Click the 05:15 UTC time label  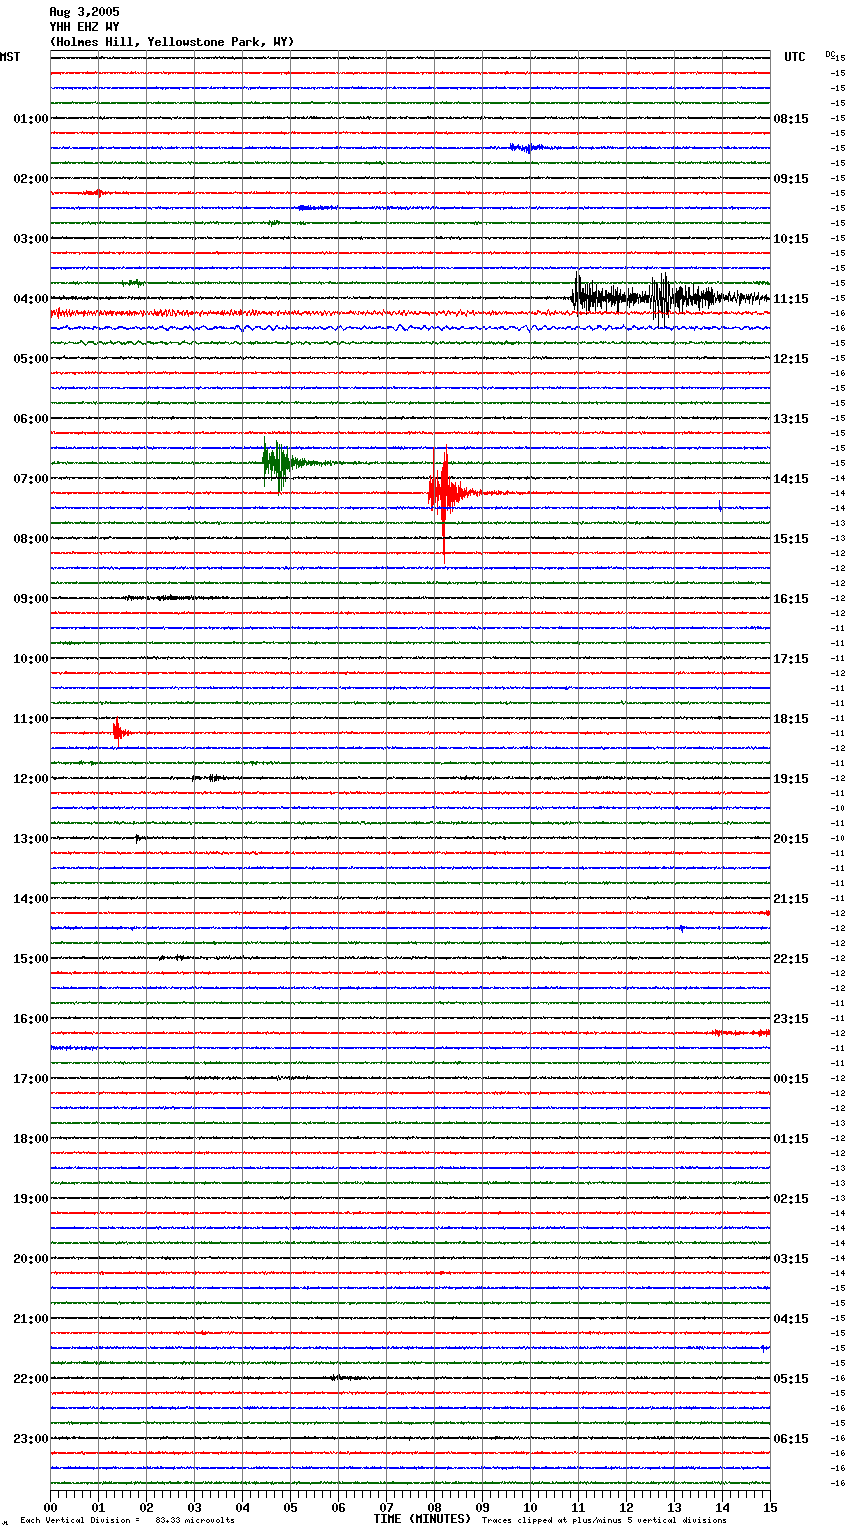[x=791, y=1379]
